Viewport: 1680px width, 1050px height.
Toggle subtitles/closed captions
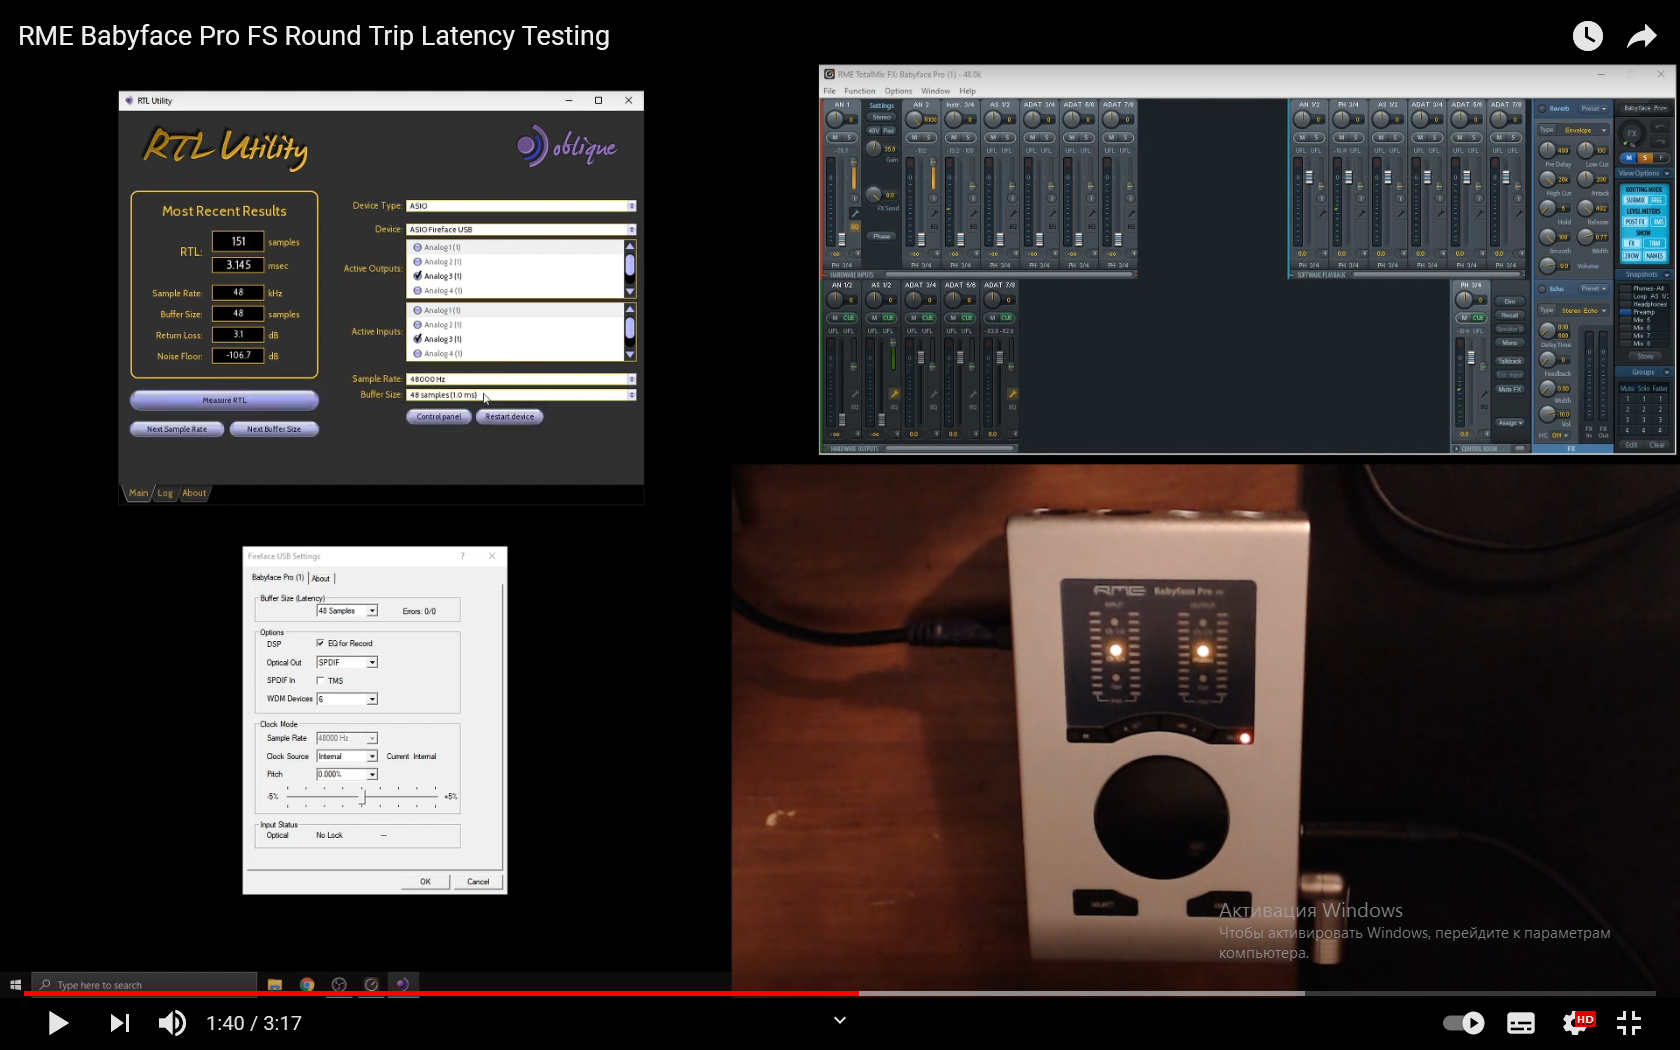tap(1521, 1023)
